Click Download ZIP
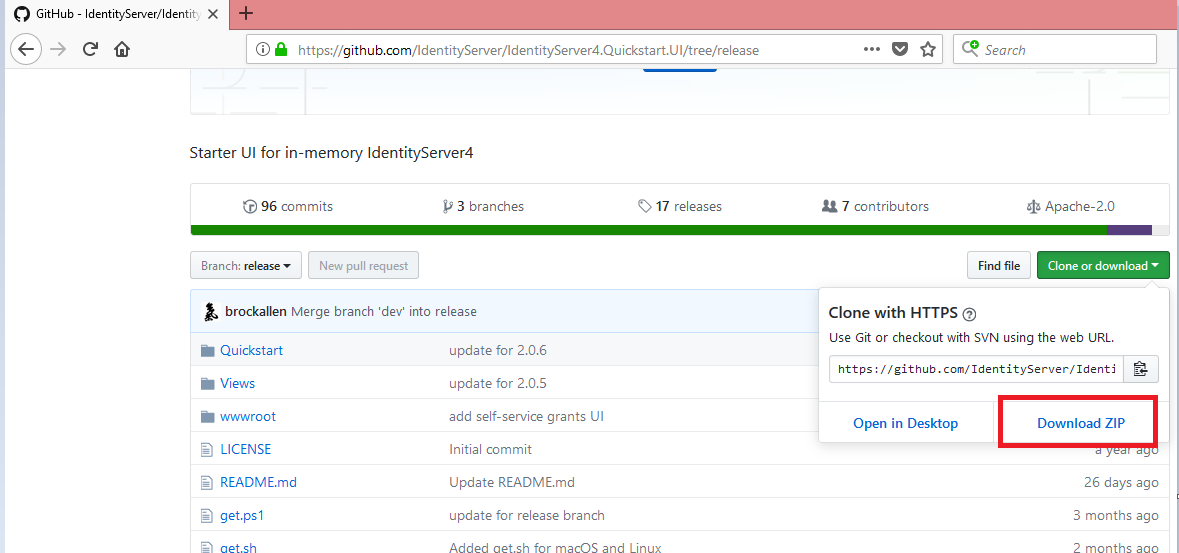The image size is (1179, 553). [1080, 424]
